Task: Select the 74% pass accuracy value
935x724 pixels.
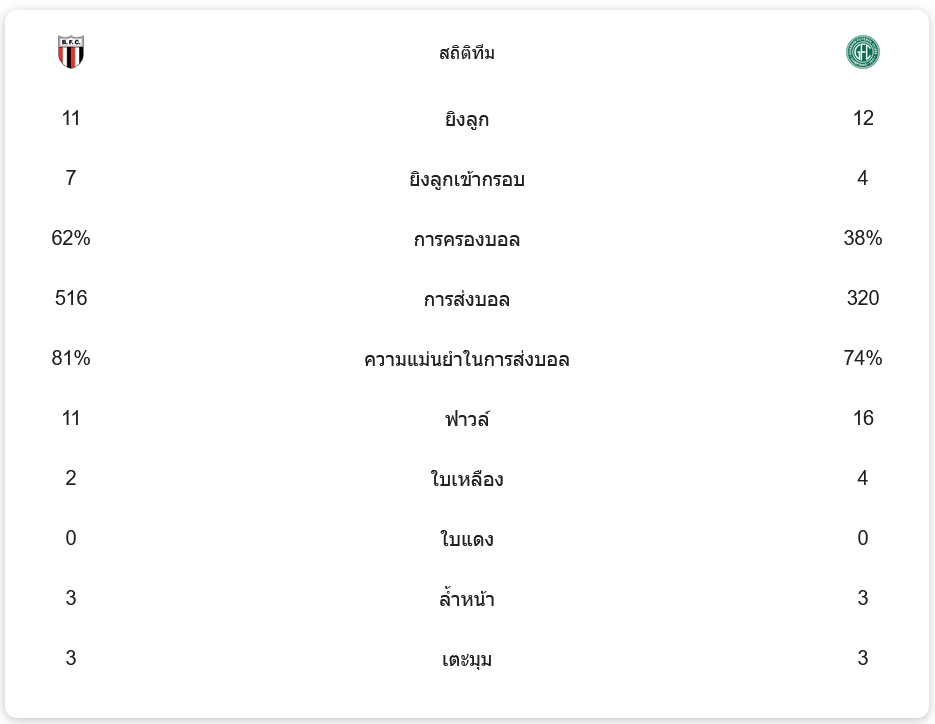Action: pos(863,358)
